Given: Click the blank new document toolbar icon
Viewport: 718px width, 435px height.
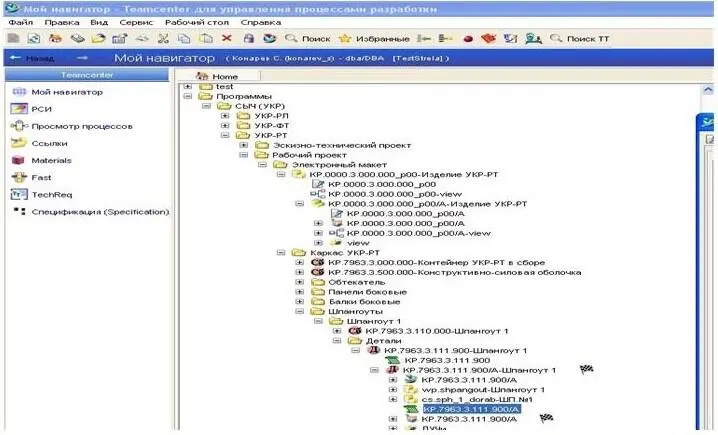Looking at the screenshot, I should tap(13, 38).
